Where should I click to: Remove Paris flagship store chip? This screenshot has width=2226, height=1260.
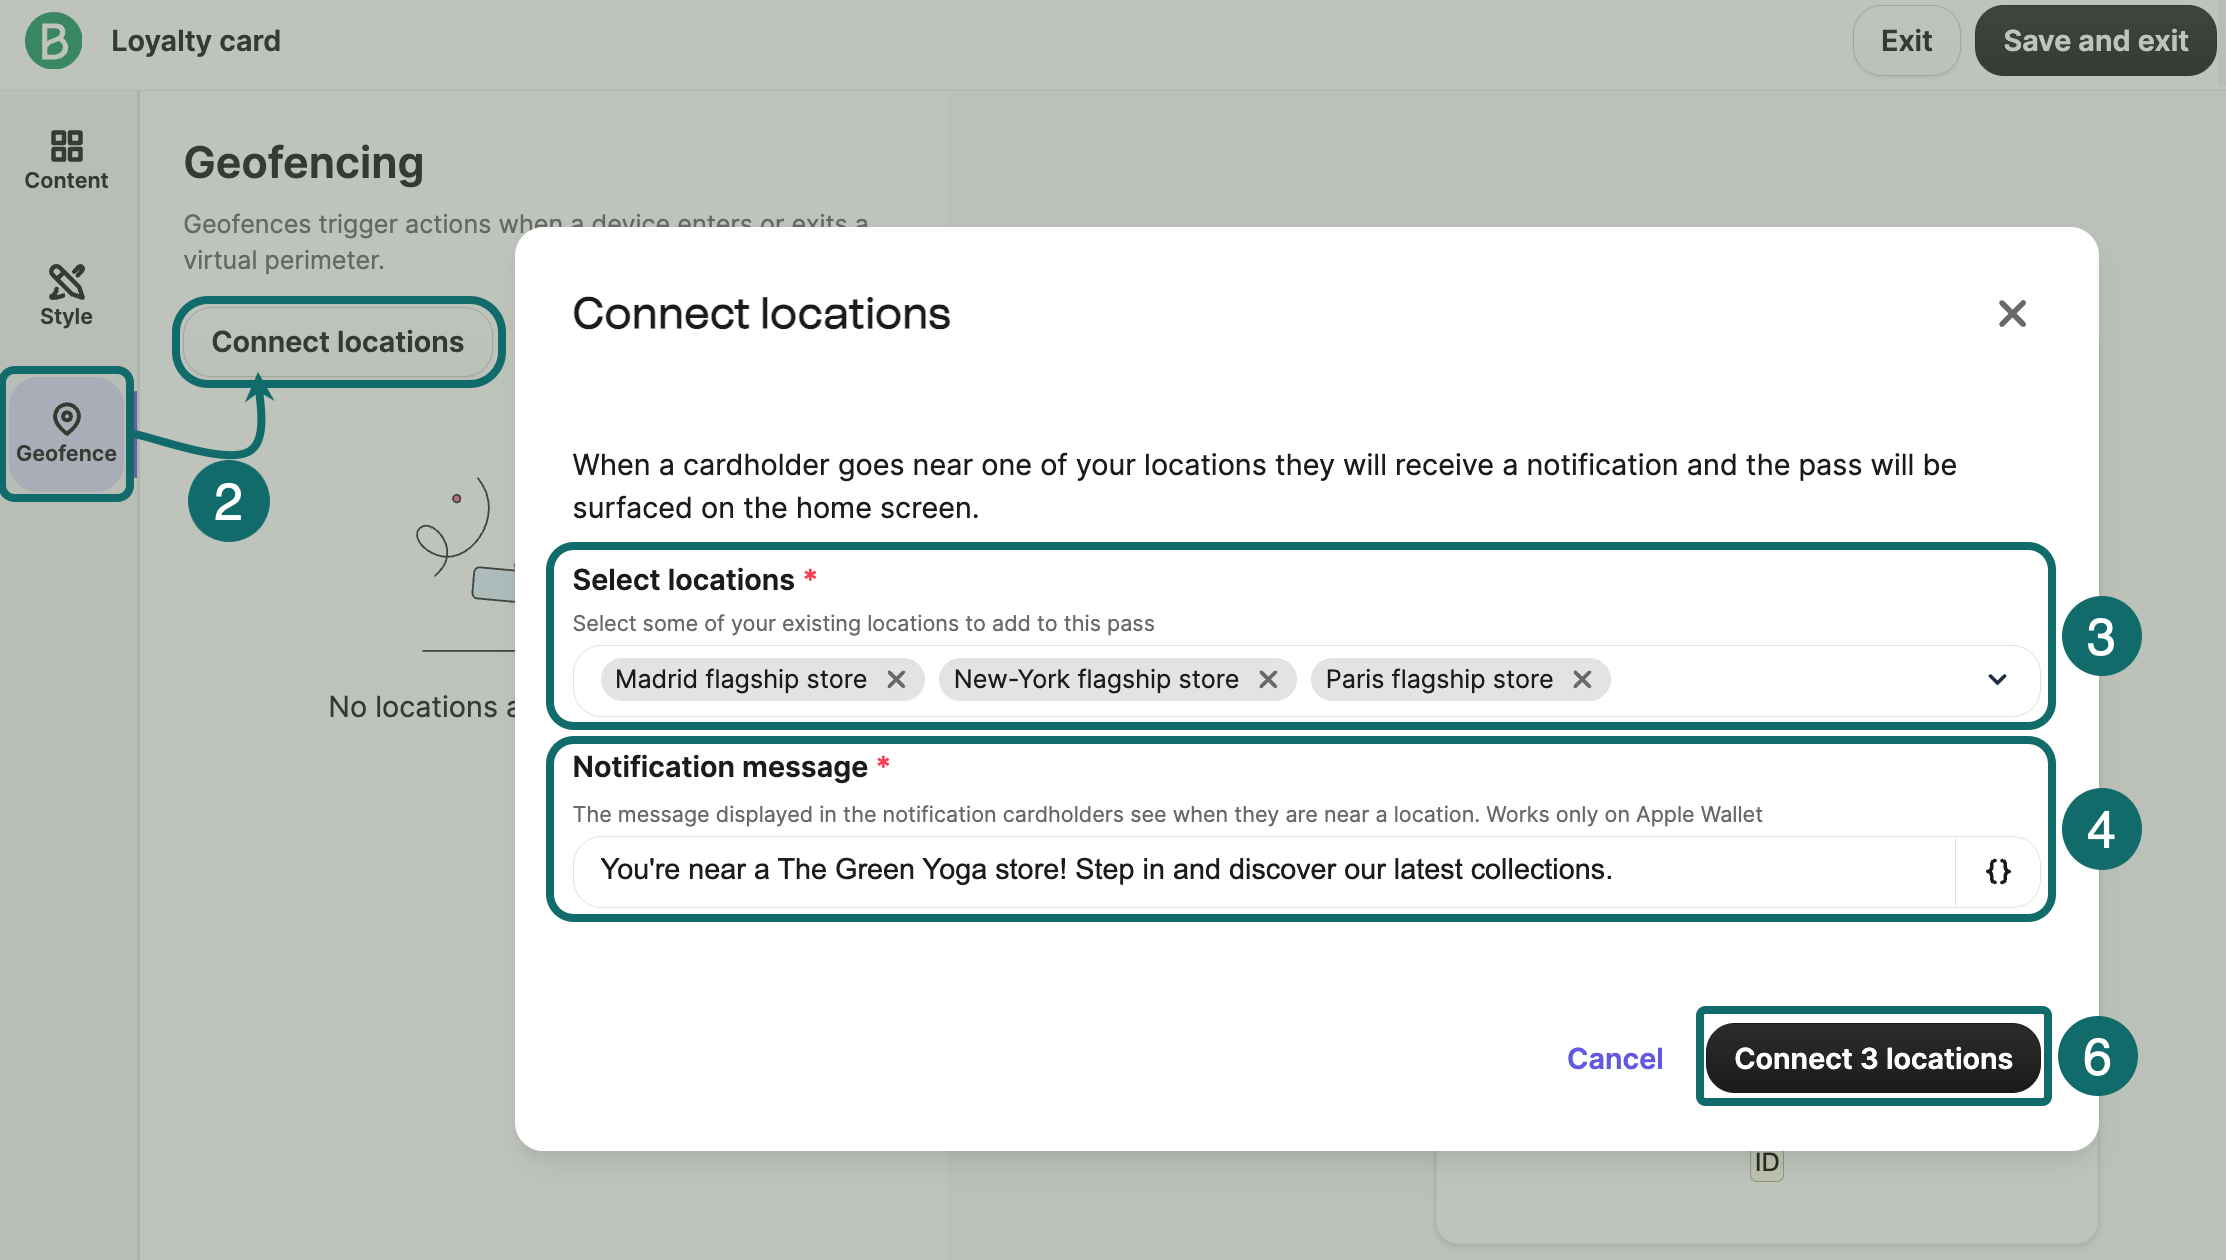tap(1582, 680)
